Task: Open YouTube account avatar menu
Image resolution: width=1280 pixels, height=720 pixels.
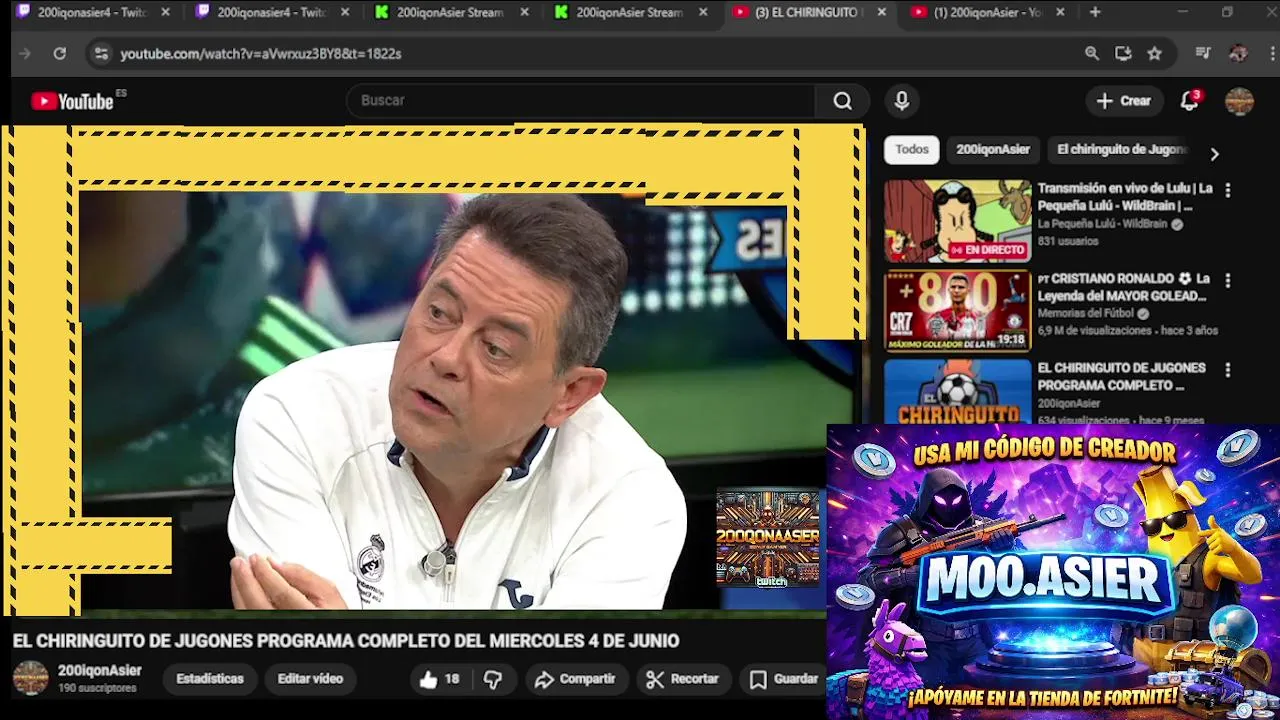Action: pos(1239,101)
